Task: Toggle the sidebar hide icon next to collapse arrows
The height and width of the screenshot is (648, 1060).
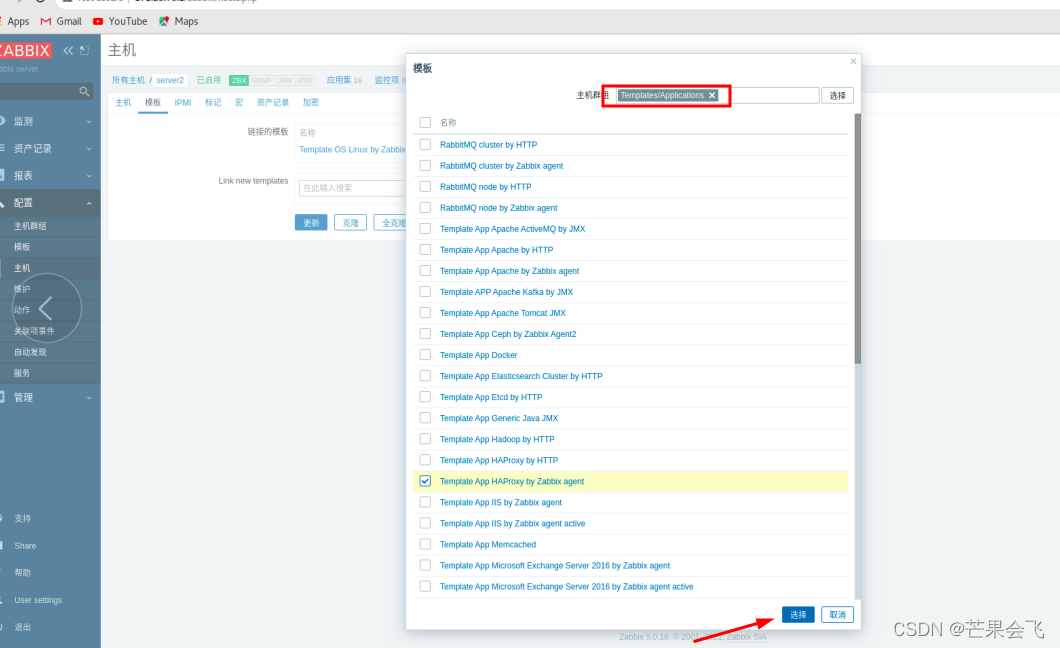Action: click(x=85, y=51)
